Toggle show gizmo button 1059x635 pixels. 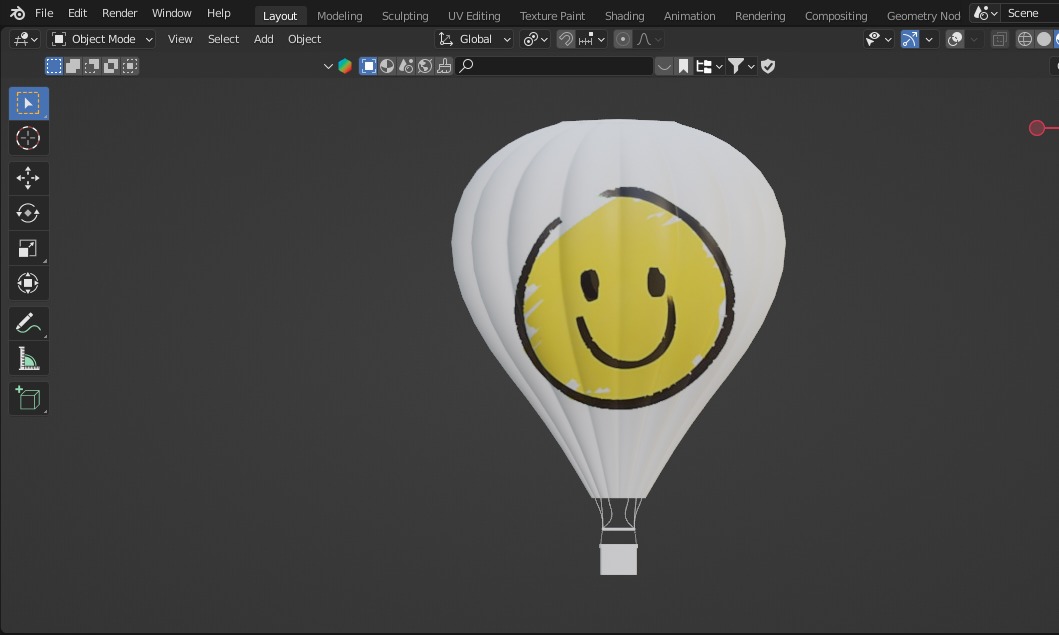(x=910, y=39)
